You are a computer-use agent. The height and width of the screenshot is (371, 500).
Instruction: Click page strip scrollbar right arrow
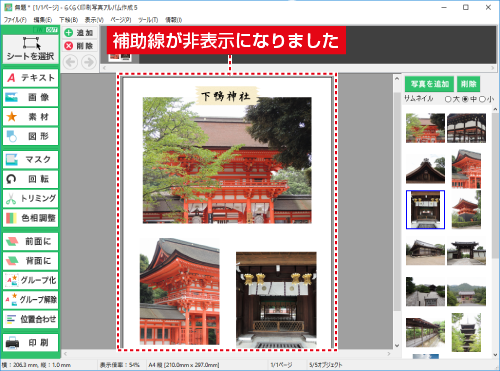(x=493, y=68)
